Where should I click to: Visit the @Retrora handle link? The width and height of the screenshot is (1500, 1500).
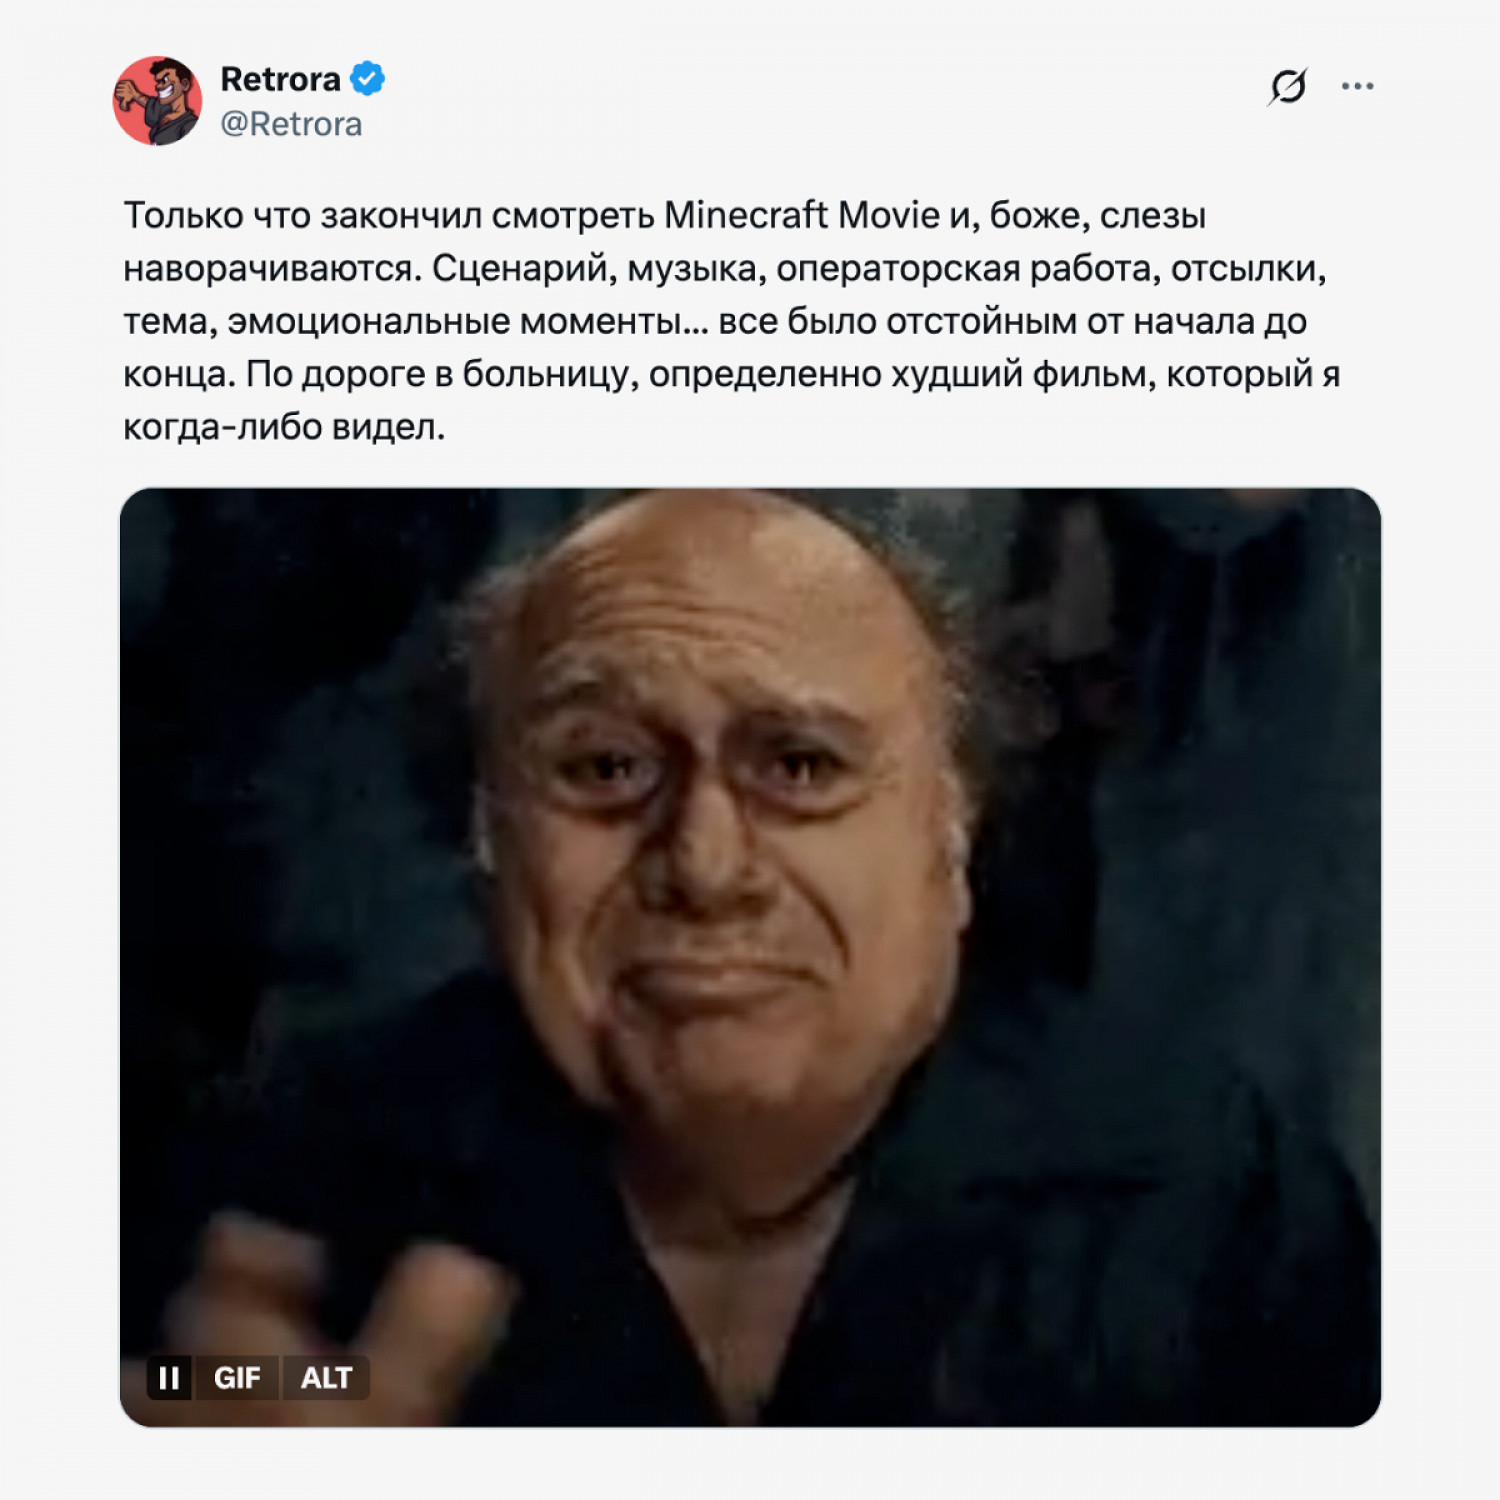coord(291,124)
